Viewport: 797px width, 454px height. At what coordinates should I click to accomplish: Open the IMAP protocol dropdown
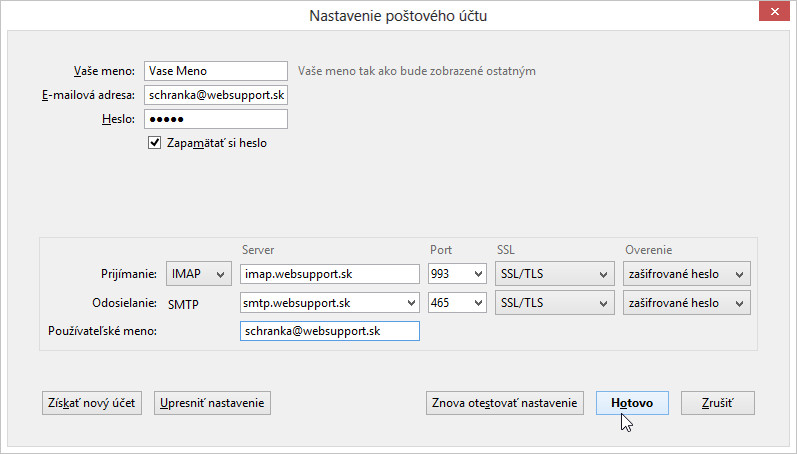click(199, 274)
